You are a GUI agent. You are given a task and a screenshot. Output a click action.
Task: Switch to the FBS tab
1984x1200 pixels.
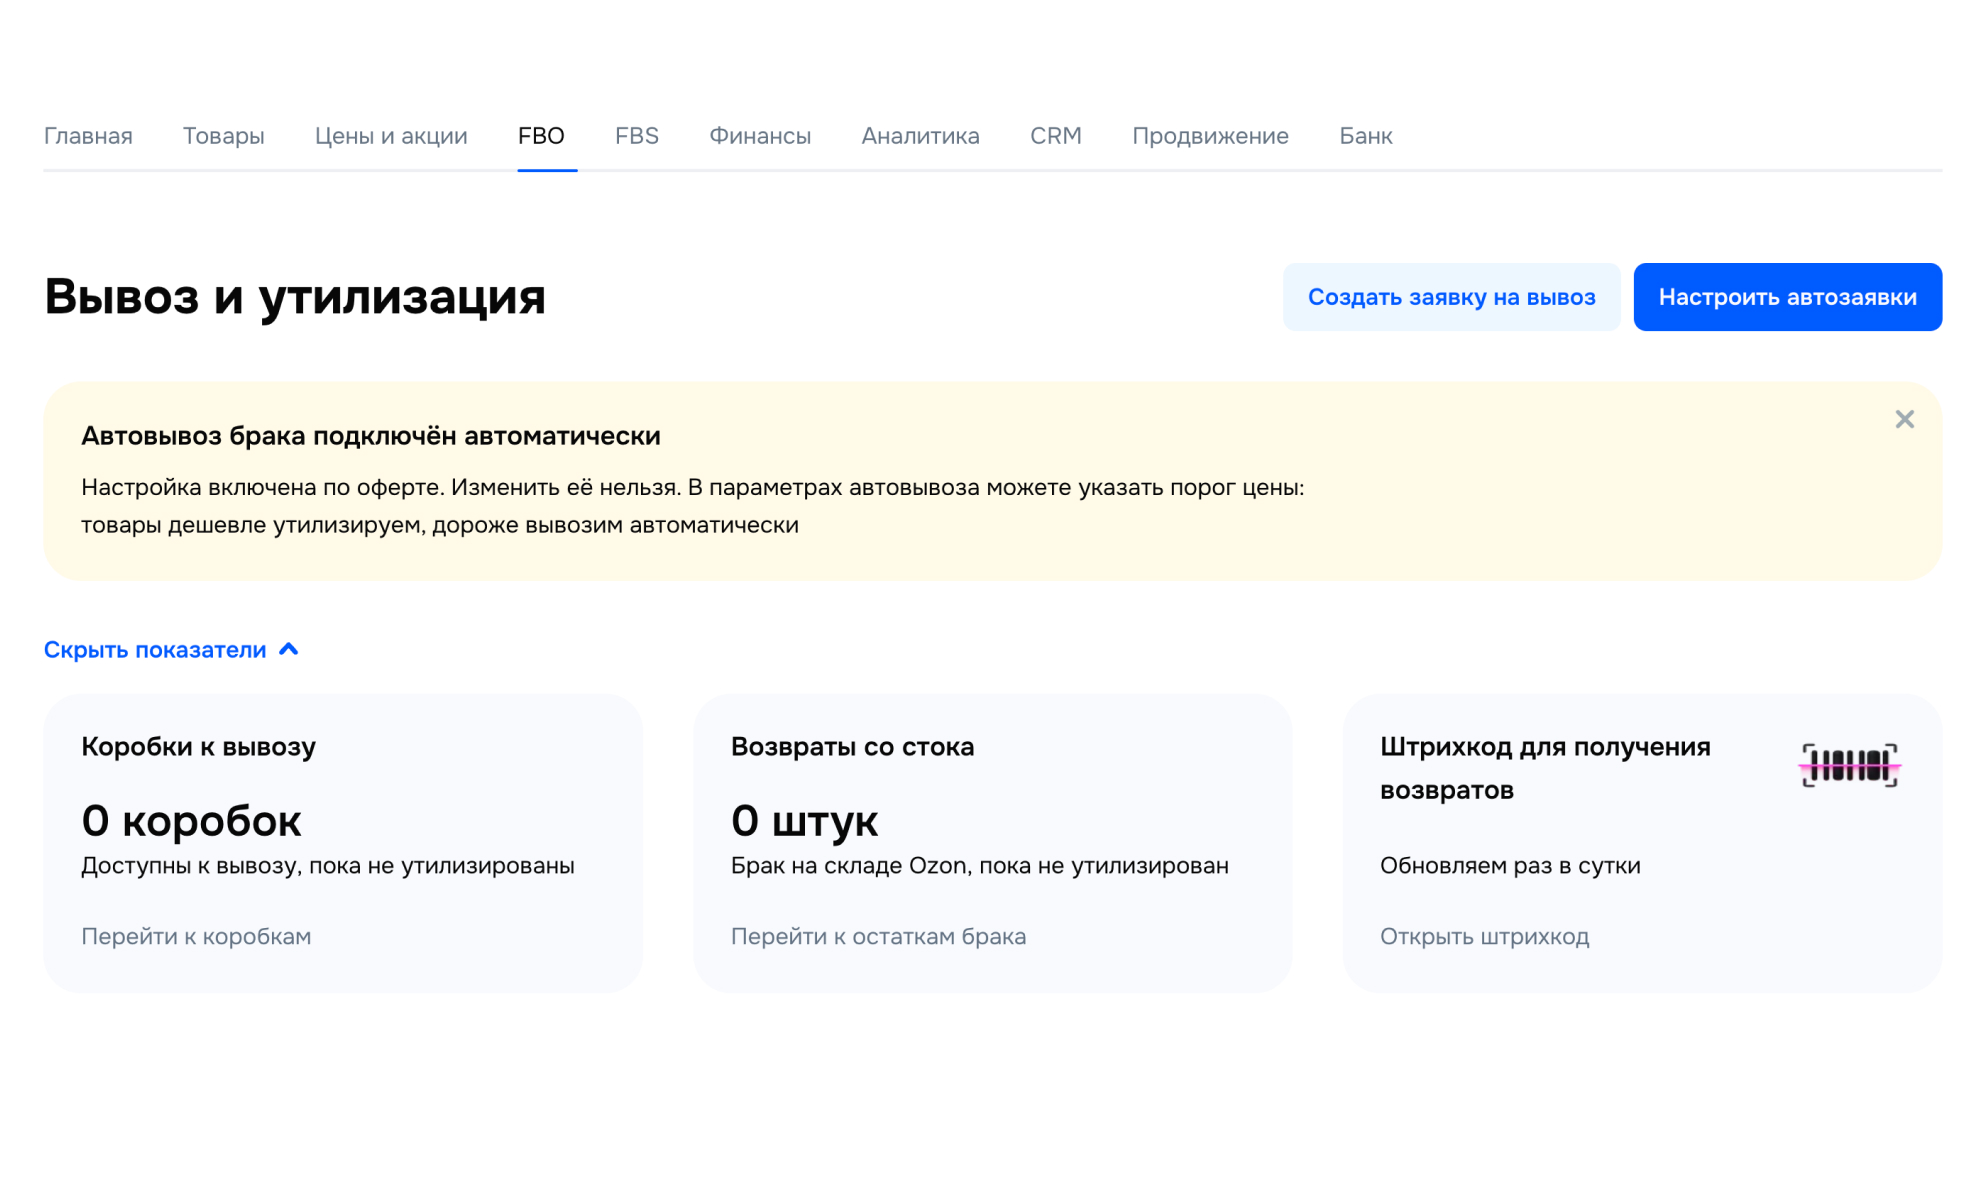[636, 136]
